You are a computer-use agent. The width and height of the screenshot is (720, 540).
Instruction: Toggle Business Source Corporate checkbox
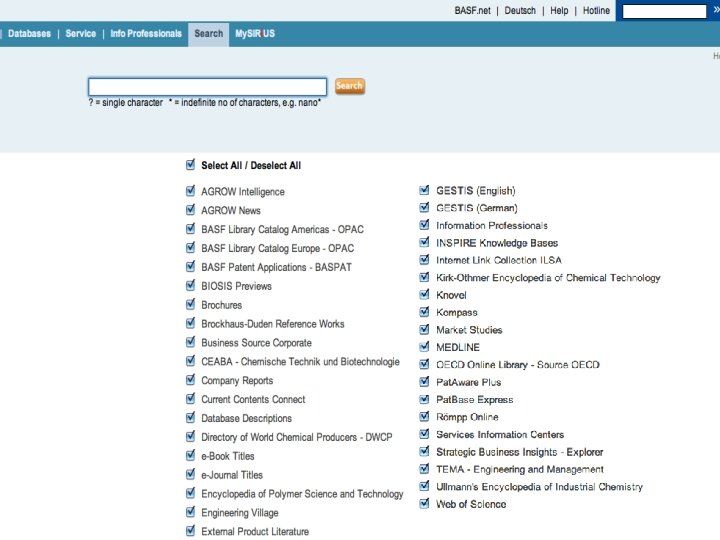point(191,342)
